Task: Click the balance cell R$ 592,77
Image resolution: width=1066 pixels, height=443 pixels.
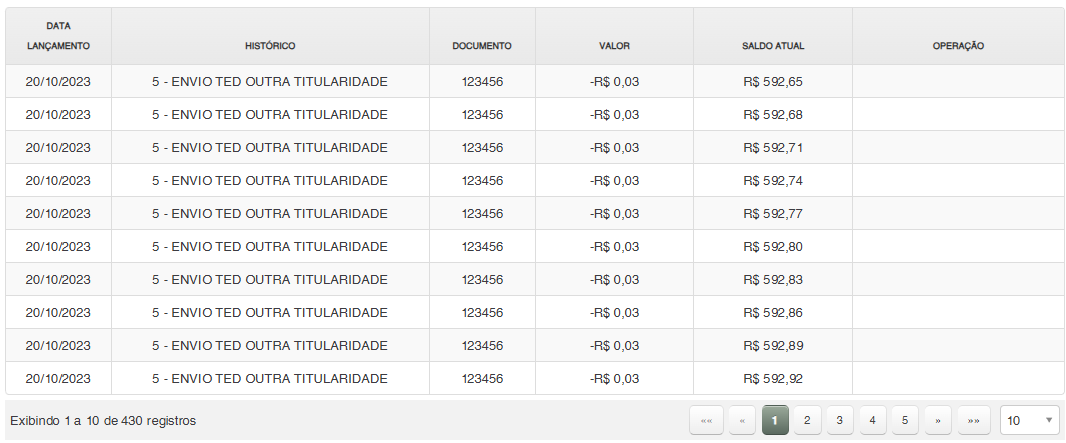Action: coord(773,214)
